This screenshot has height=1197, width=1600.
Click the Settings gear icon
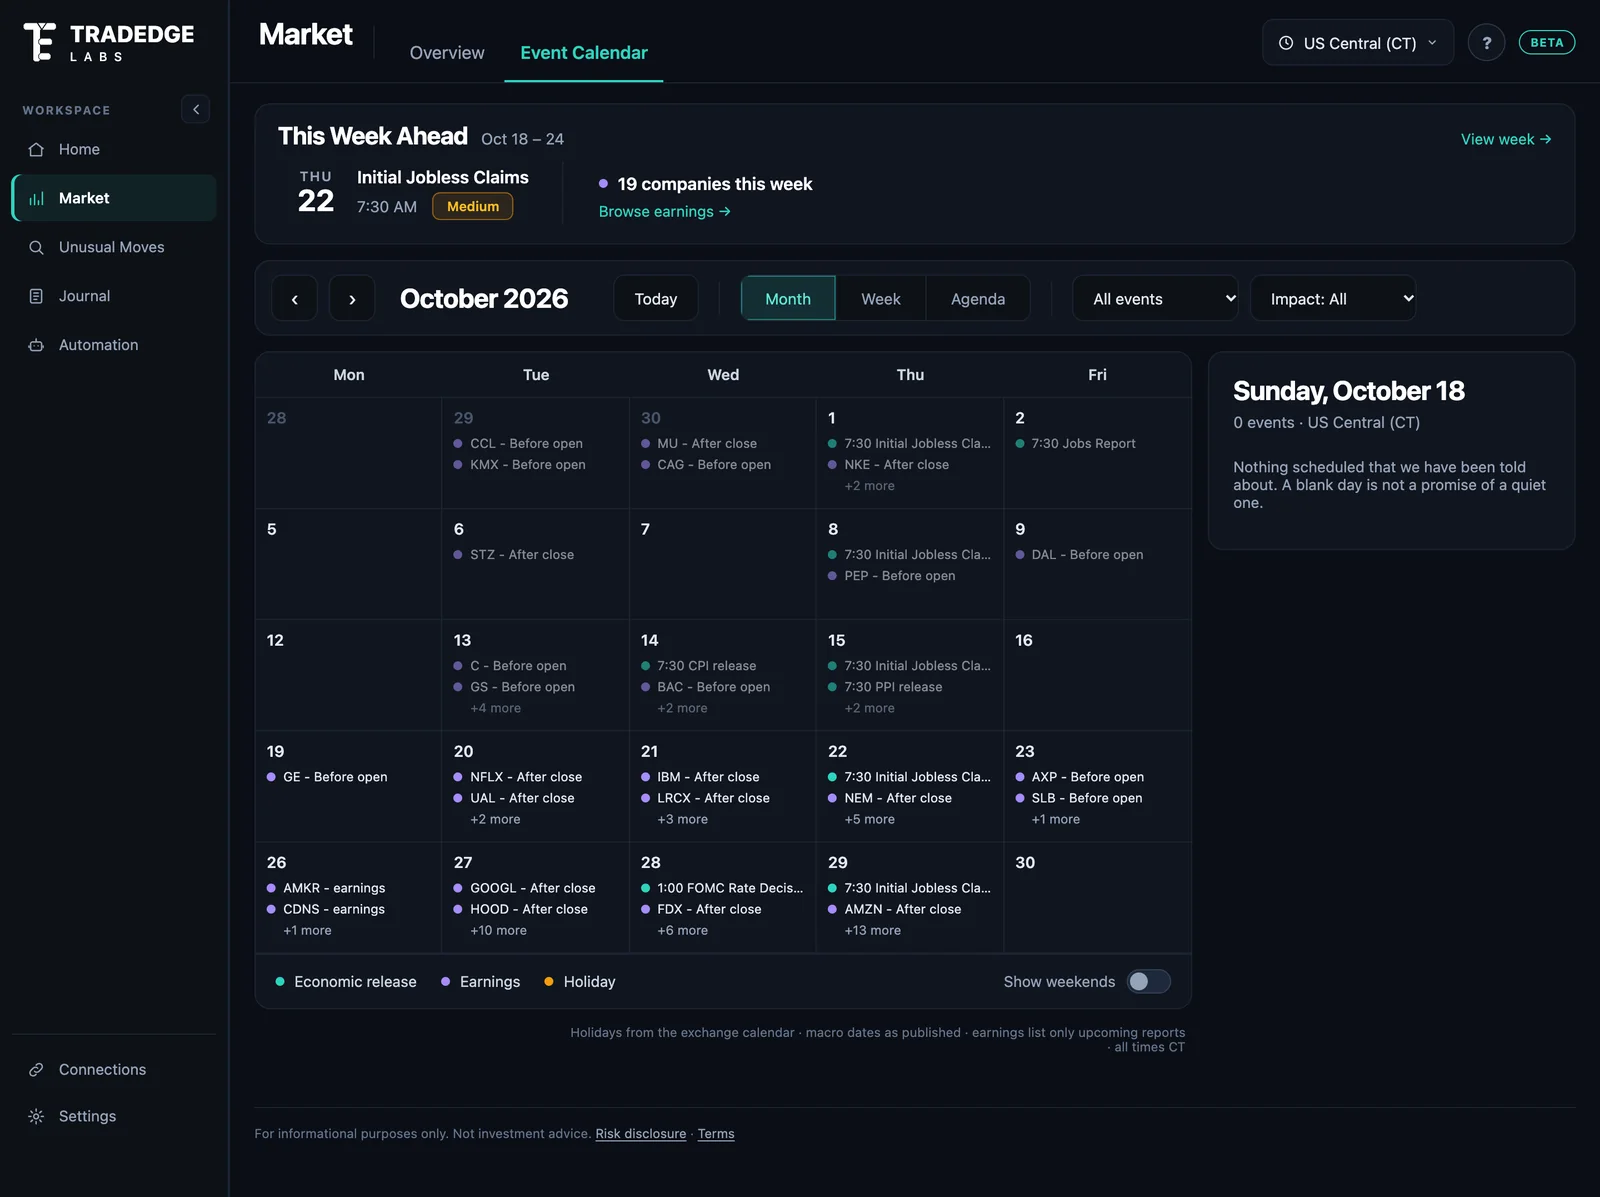[x=36, y=1116]
